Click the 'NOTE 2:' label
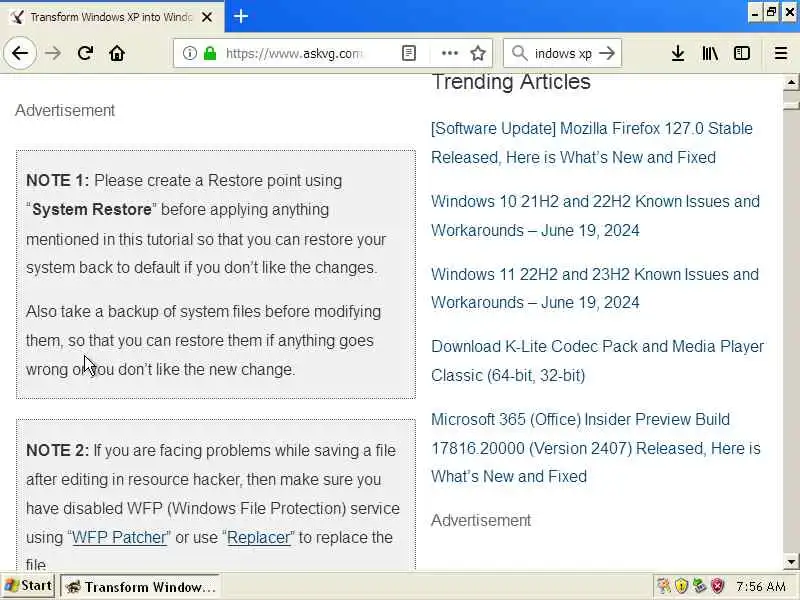This screenshot has width=800, height=600. (x=58, y=451)
